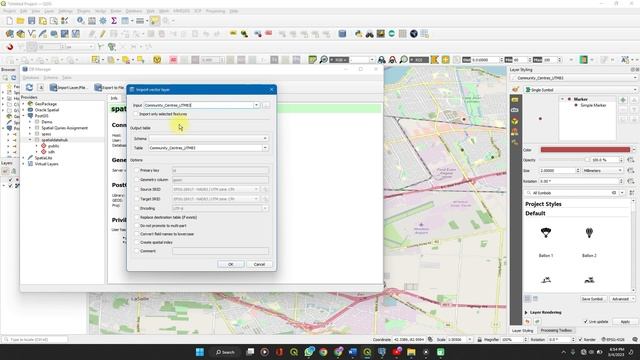Open Windows Start menu on the taskbar
Image resolution: width=640 pixels, height=360 pixels.
point(200,352)
